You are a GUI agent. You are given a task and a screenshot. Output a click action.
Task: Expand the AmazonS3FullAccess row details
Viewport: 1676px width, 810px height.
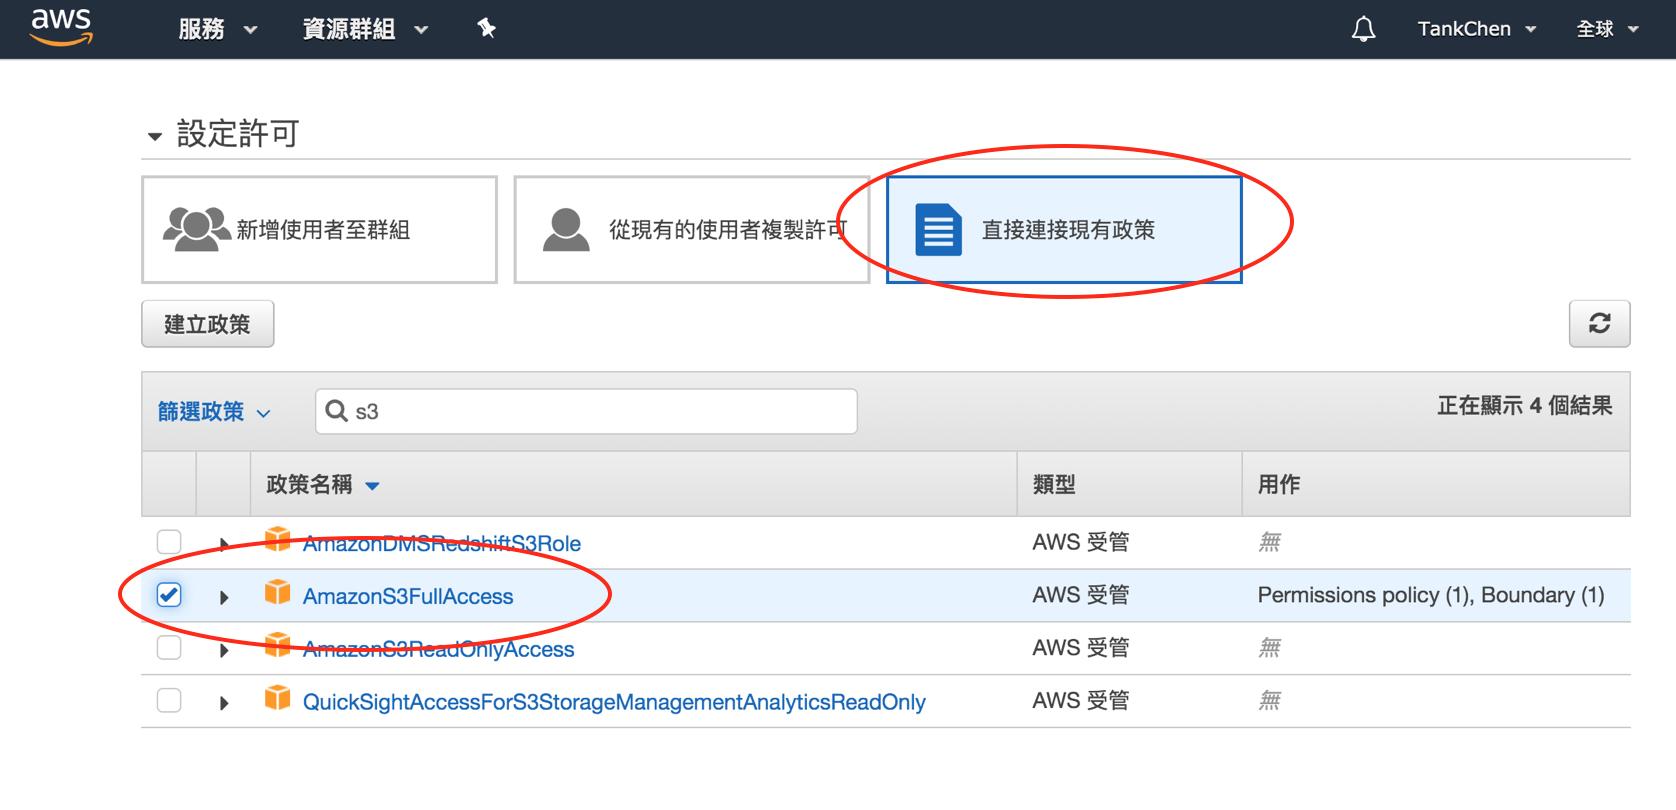point(224,597)
